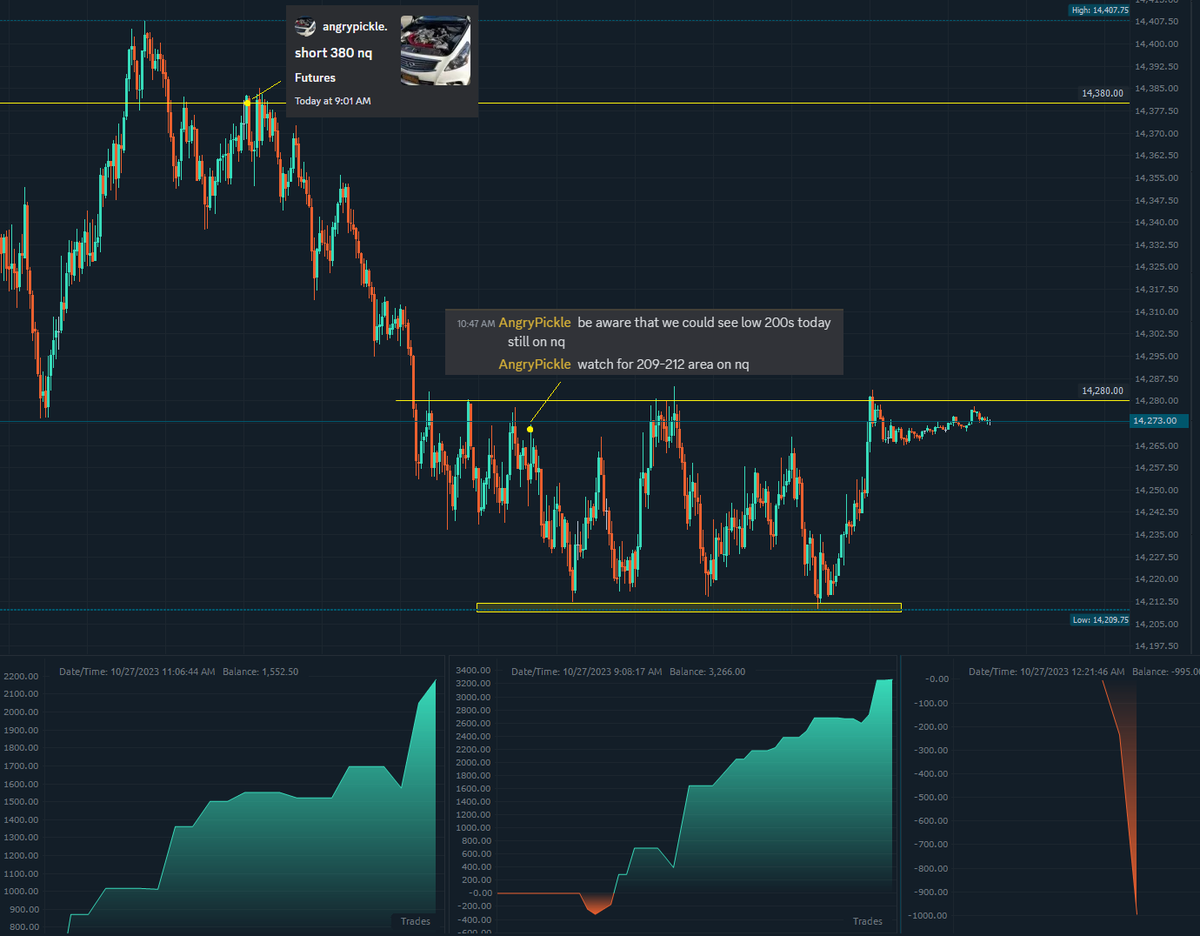Click the 'Today at 9:01 AM' timestamp
The image size is (1200, 936).
point(332,101)
